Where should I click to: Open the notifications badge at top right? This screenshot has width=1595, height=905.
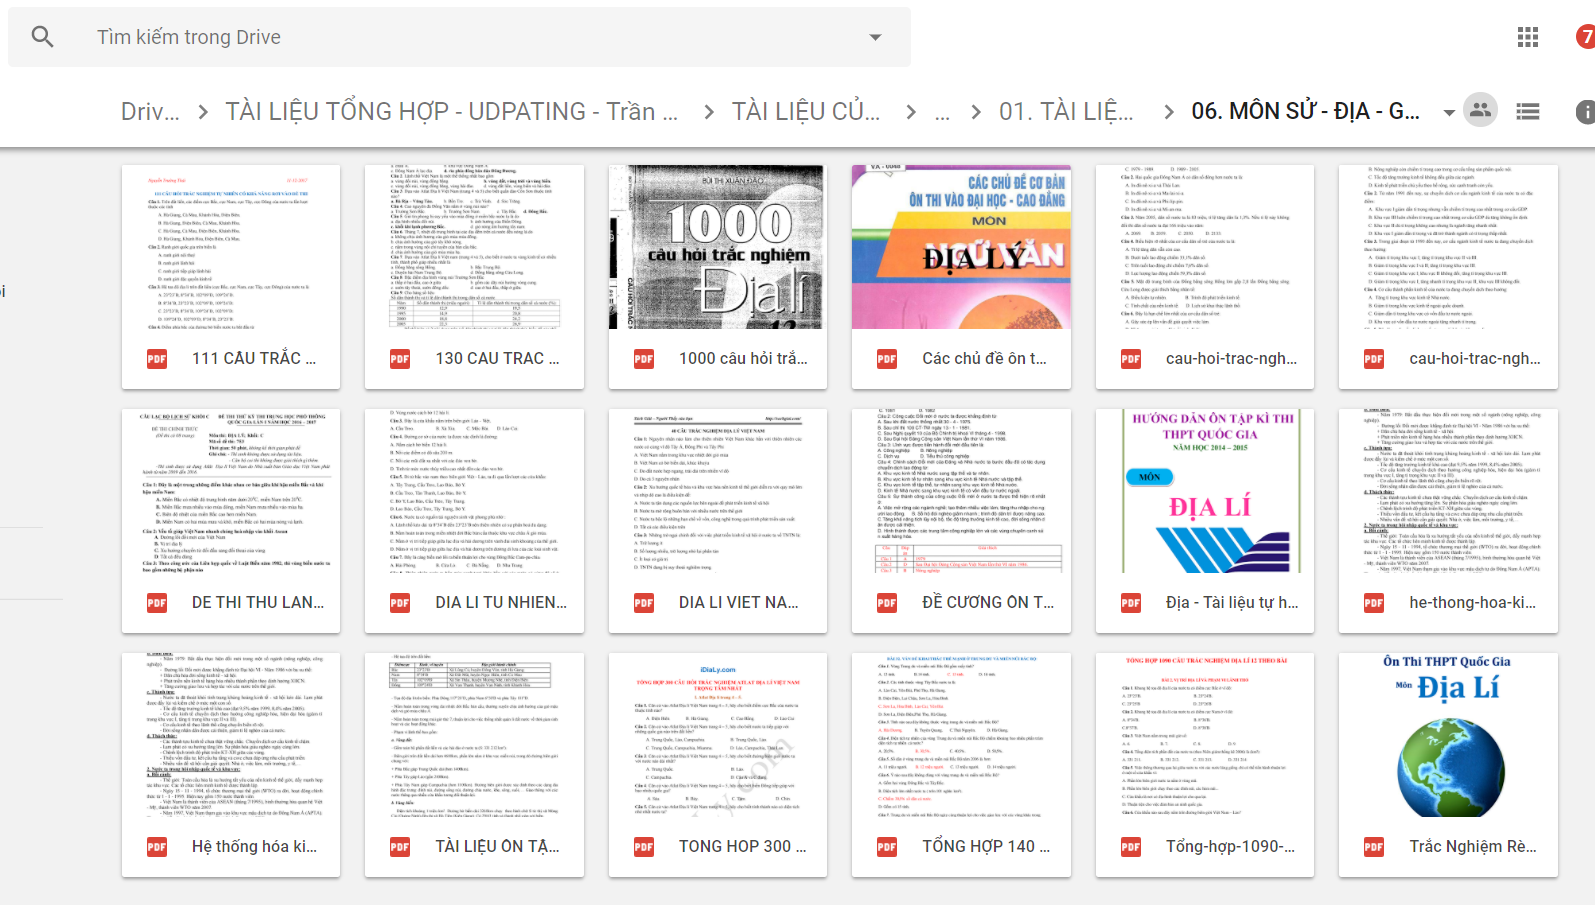click(1586, 37)
